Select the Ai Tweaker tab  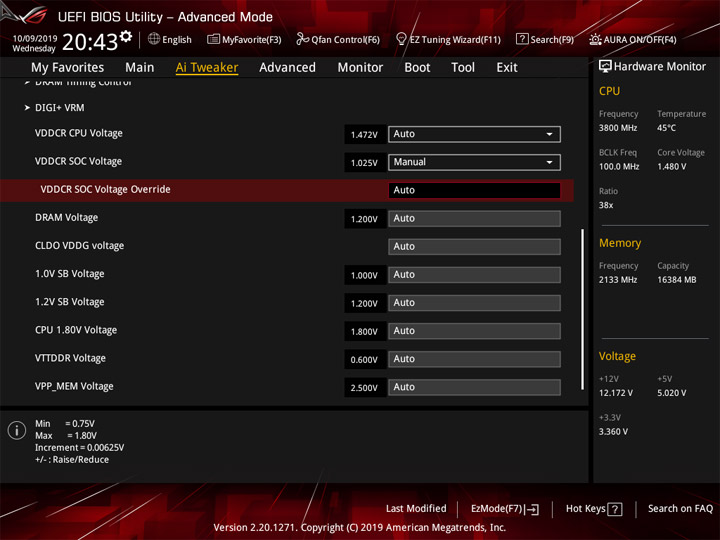[207, 68]
